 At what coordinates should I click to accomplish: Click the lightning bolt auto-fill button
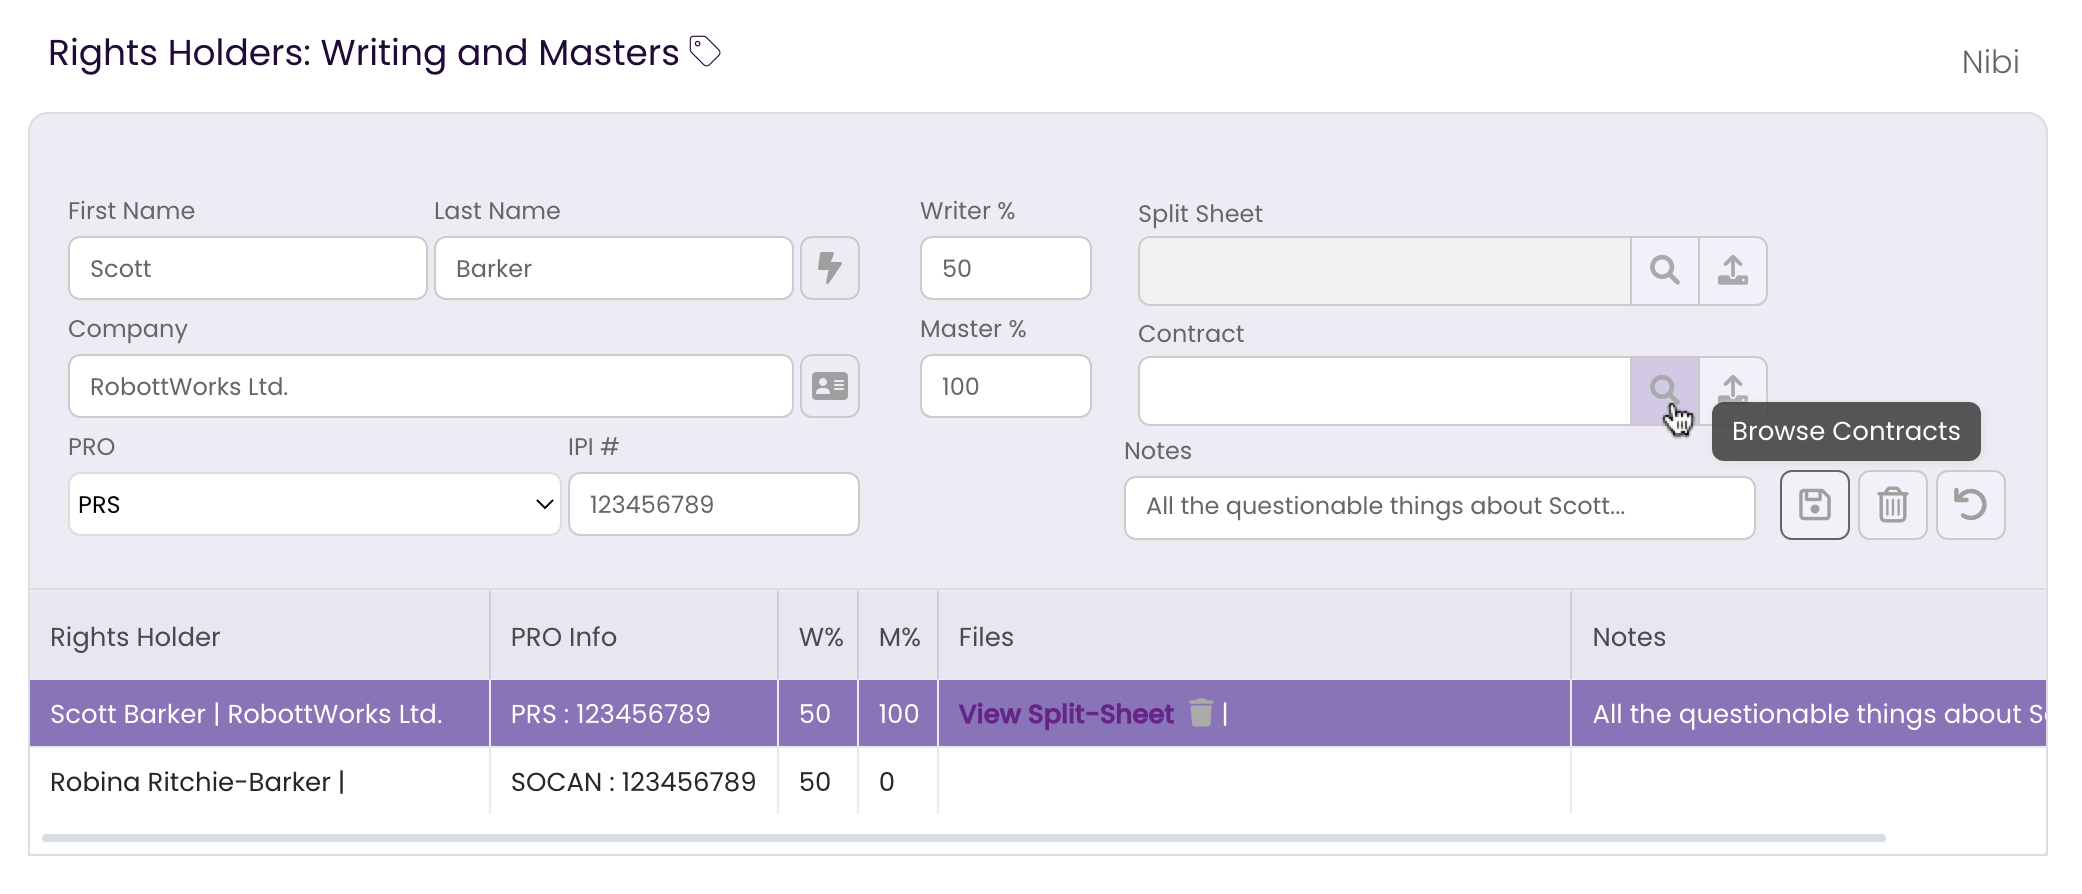tap(830, 268)
